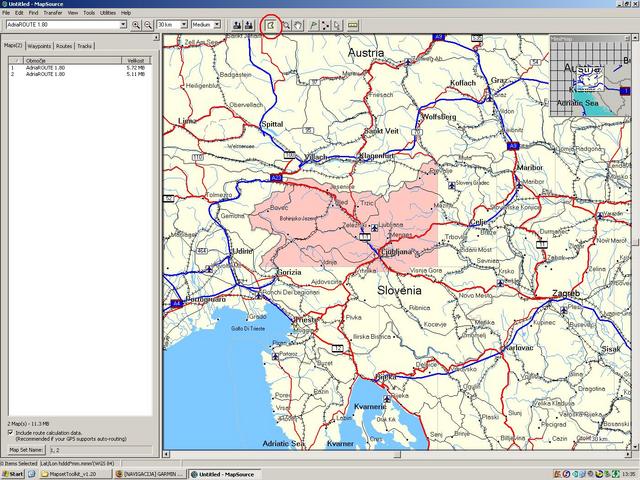Open the Utilities menu
The image size is (640, 480).
(x=108, y=13)
